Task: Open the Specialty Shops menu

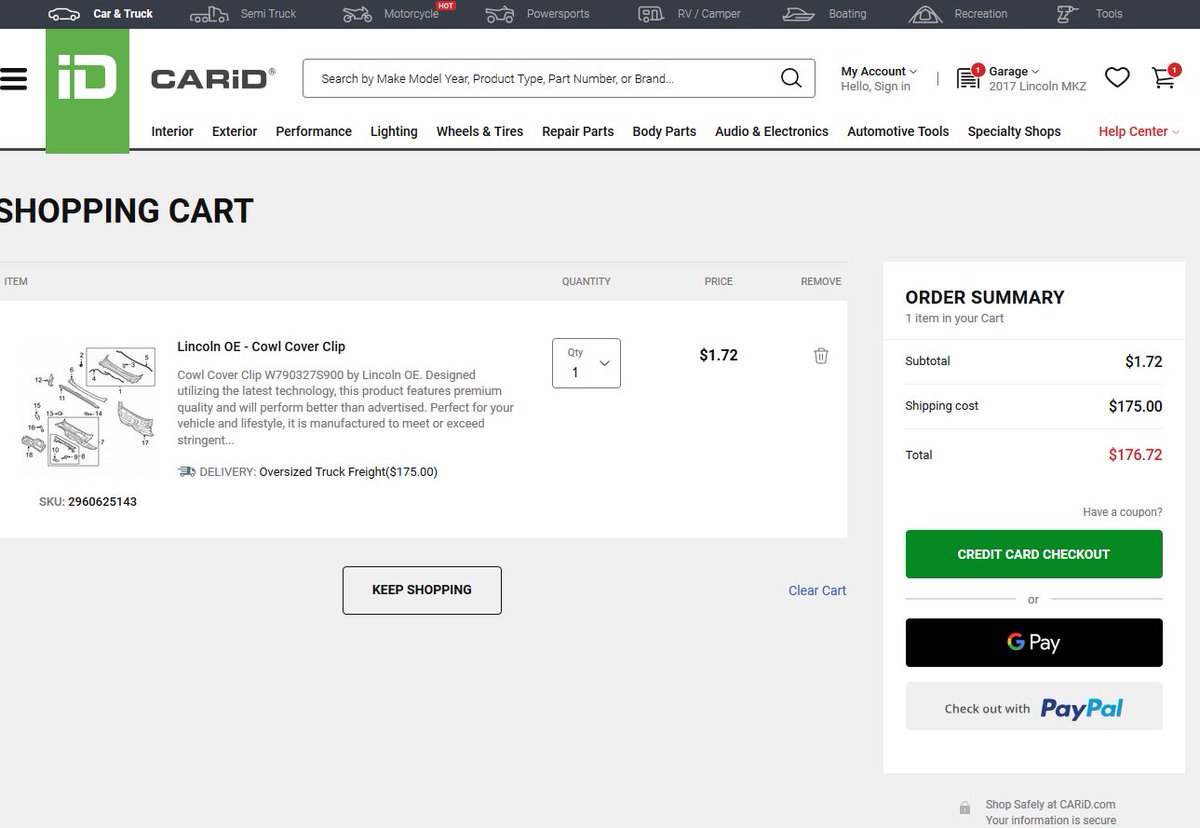Action: [x=1014, y=131]
